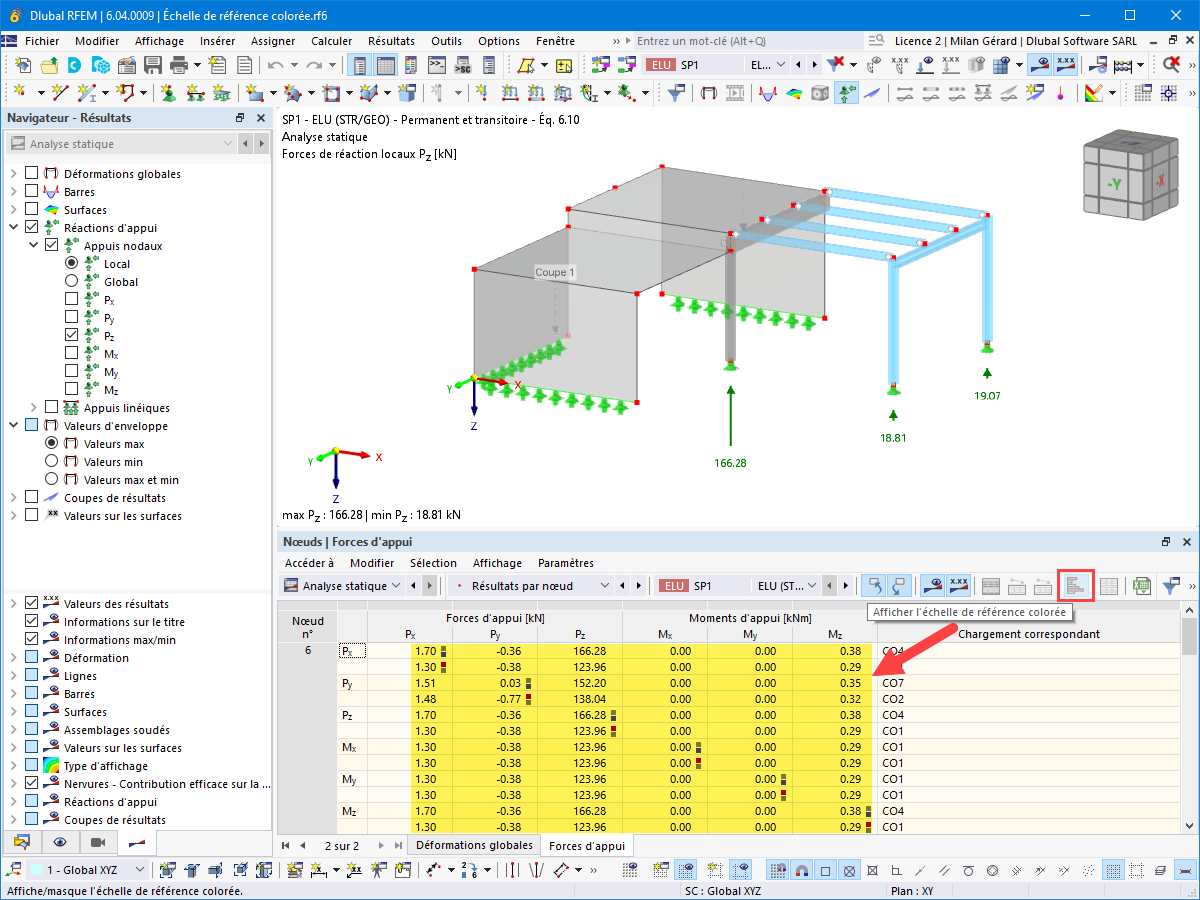
Task: Switch to Déformations globales tab
Action: click(x=474, y=845)
